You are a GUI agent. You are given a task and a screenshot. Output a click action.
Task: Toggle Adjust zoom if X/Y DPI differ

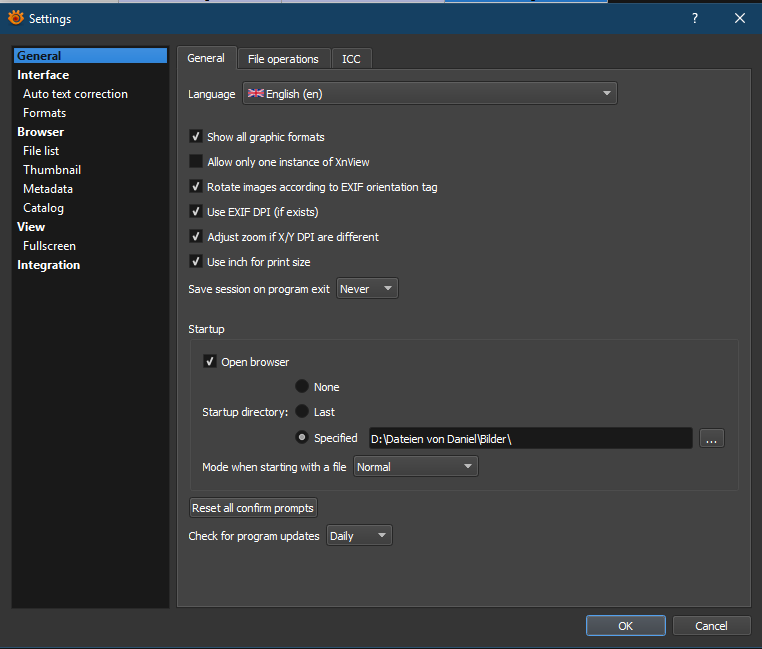196,237
